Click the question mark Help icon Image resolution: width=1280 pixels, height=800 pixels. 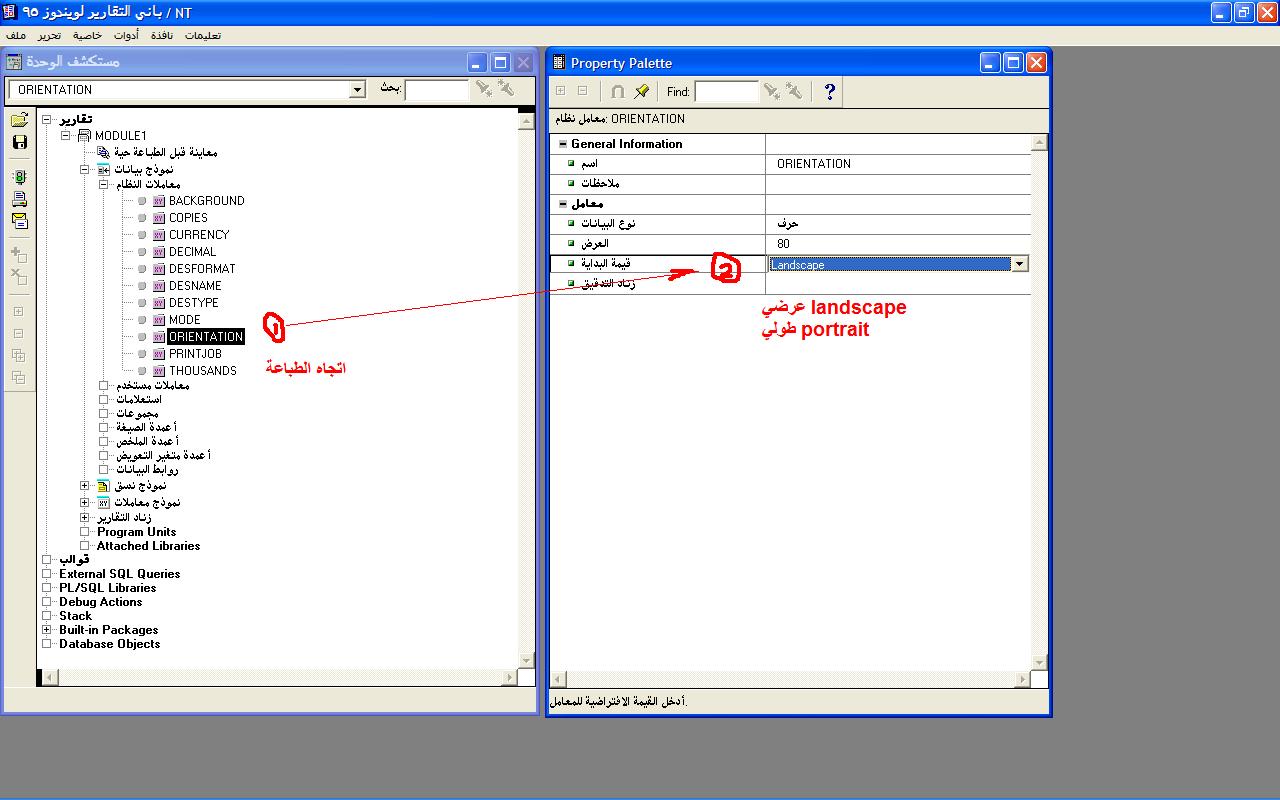[x=829, y=92]
